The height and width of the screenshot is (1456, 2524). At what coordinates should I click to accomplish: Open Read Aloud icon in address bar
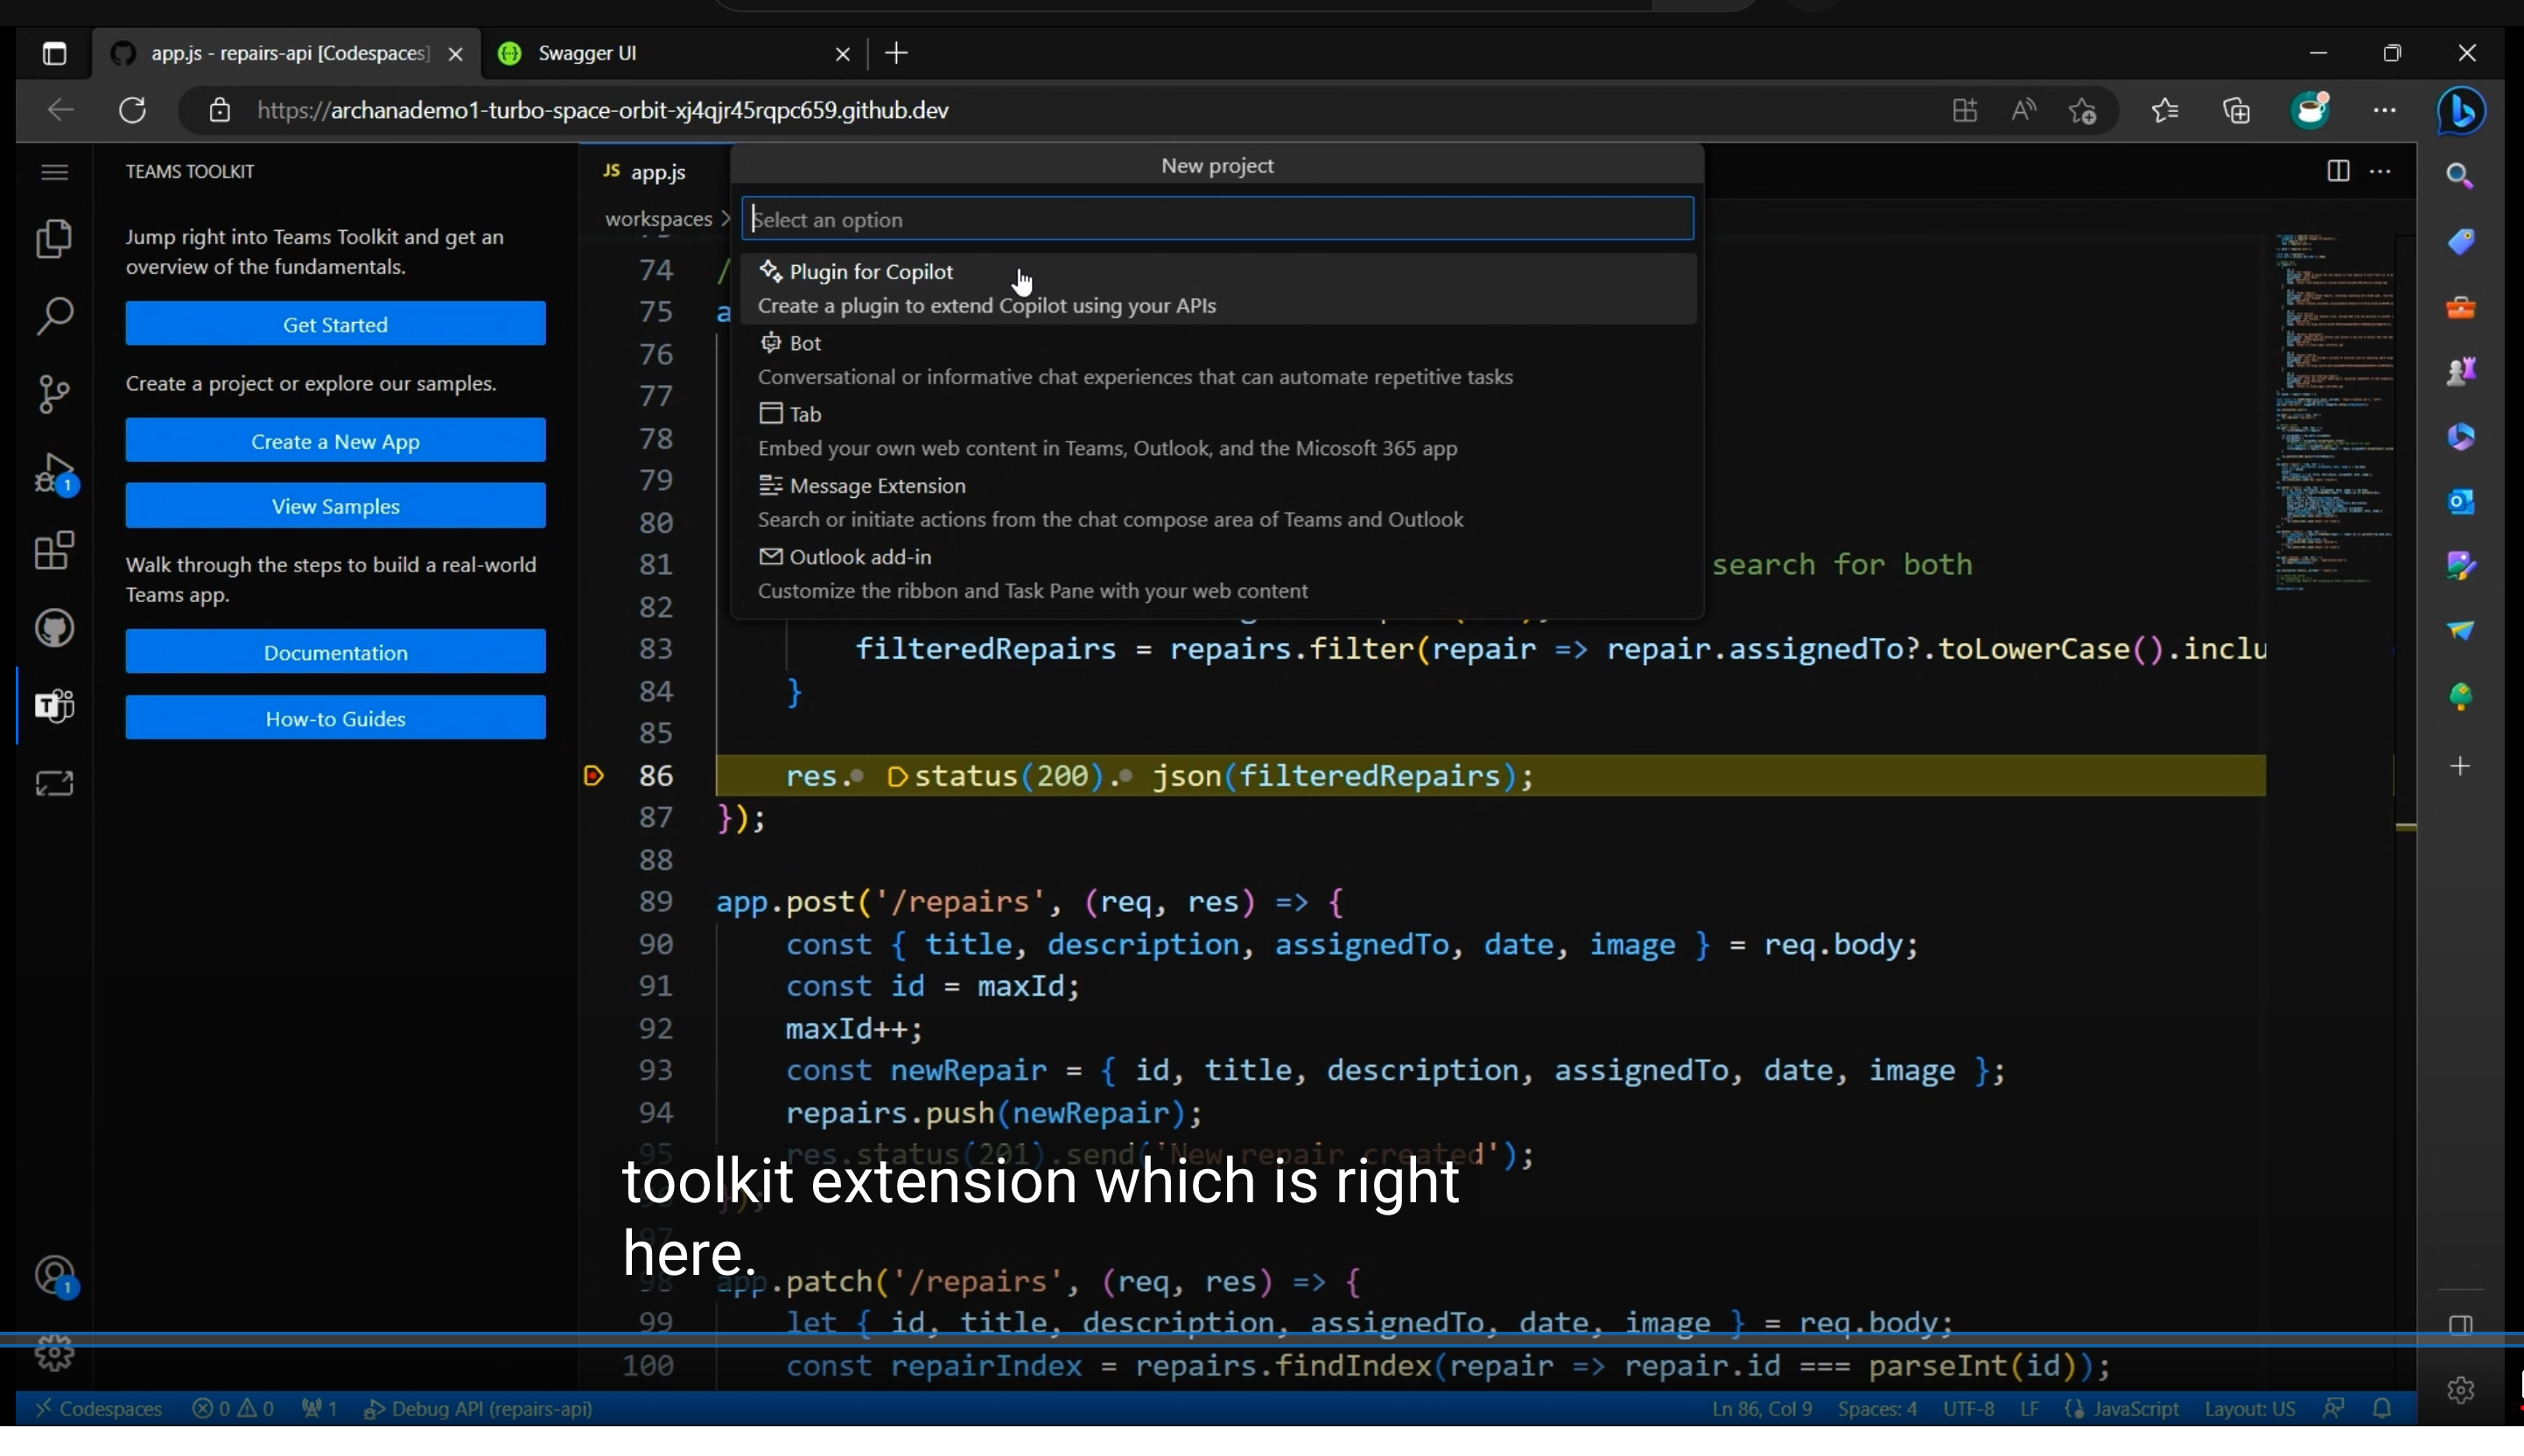tap(2023, 110)
